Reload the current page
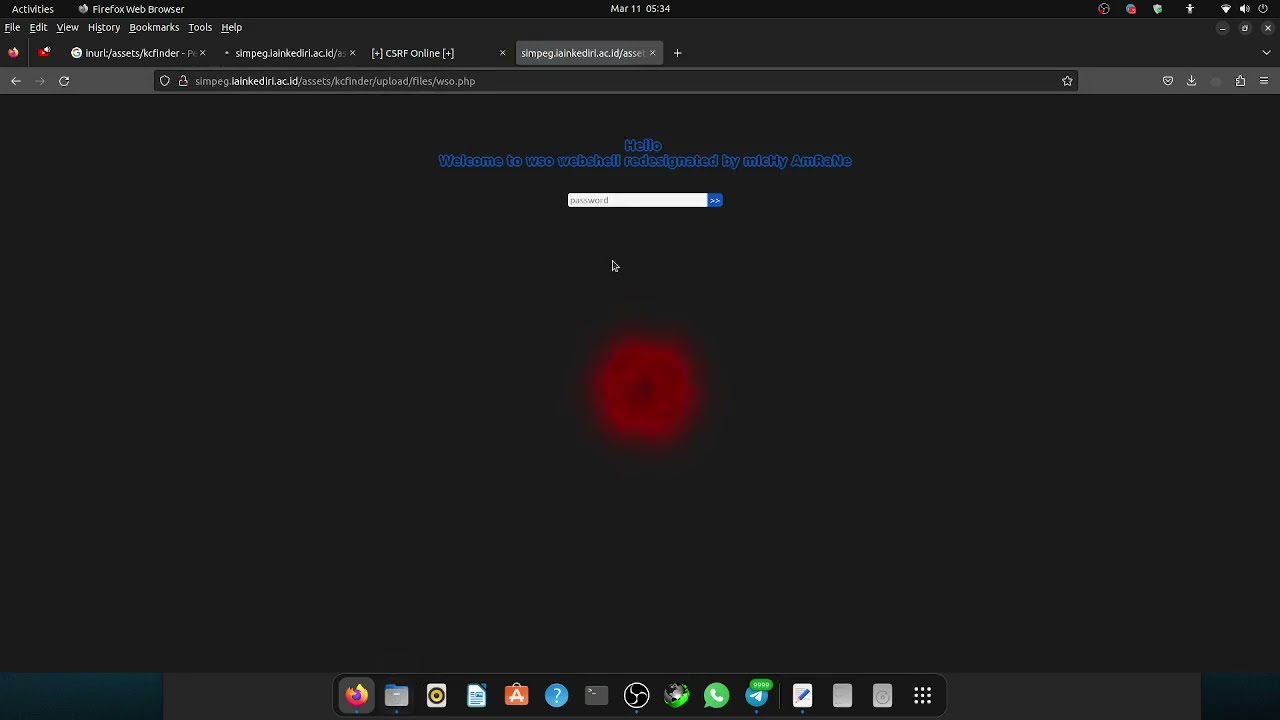The width and height of the screenshot is (1280, 720). (x=64, y=81)
